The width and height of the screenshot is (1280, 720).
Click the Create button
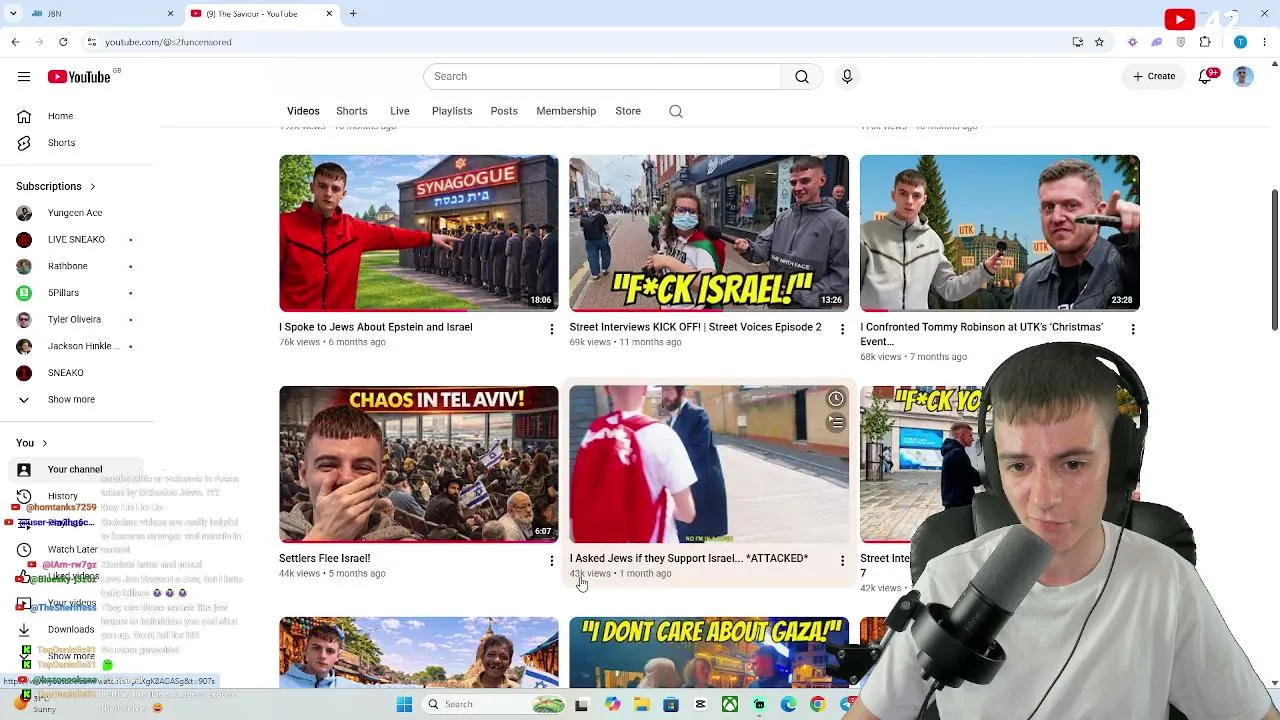(x=1154, y=77)
